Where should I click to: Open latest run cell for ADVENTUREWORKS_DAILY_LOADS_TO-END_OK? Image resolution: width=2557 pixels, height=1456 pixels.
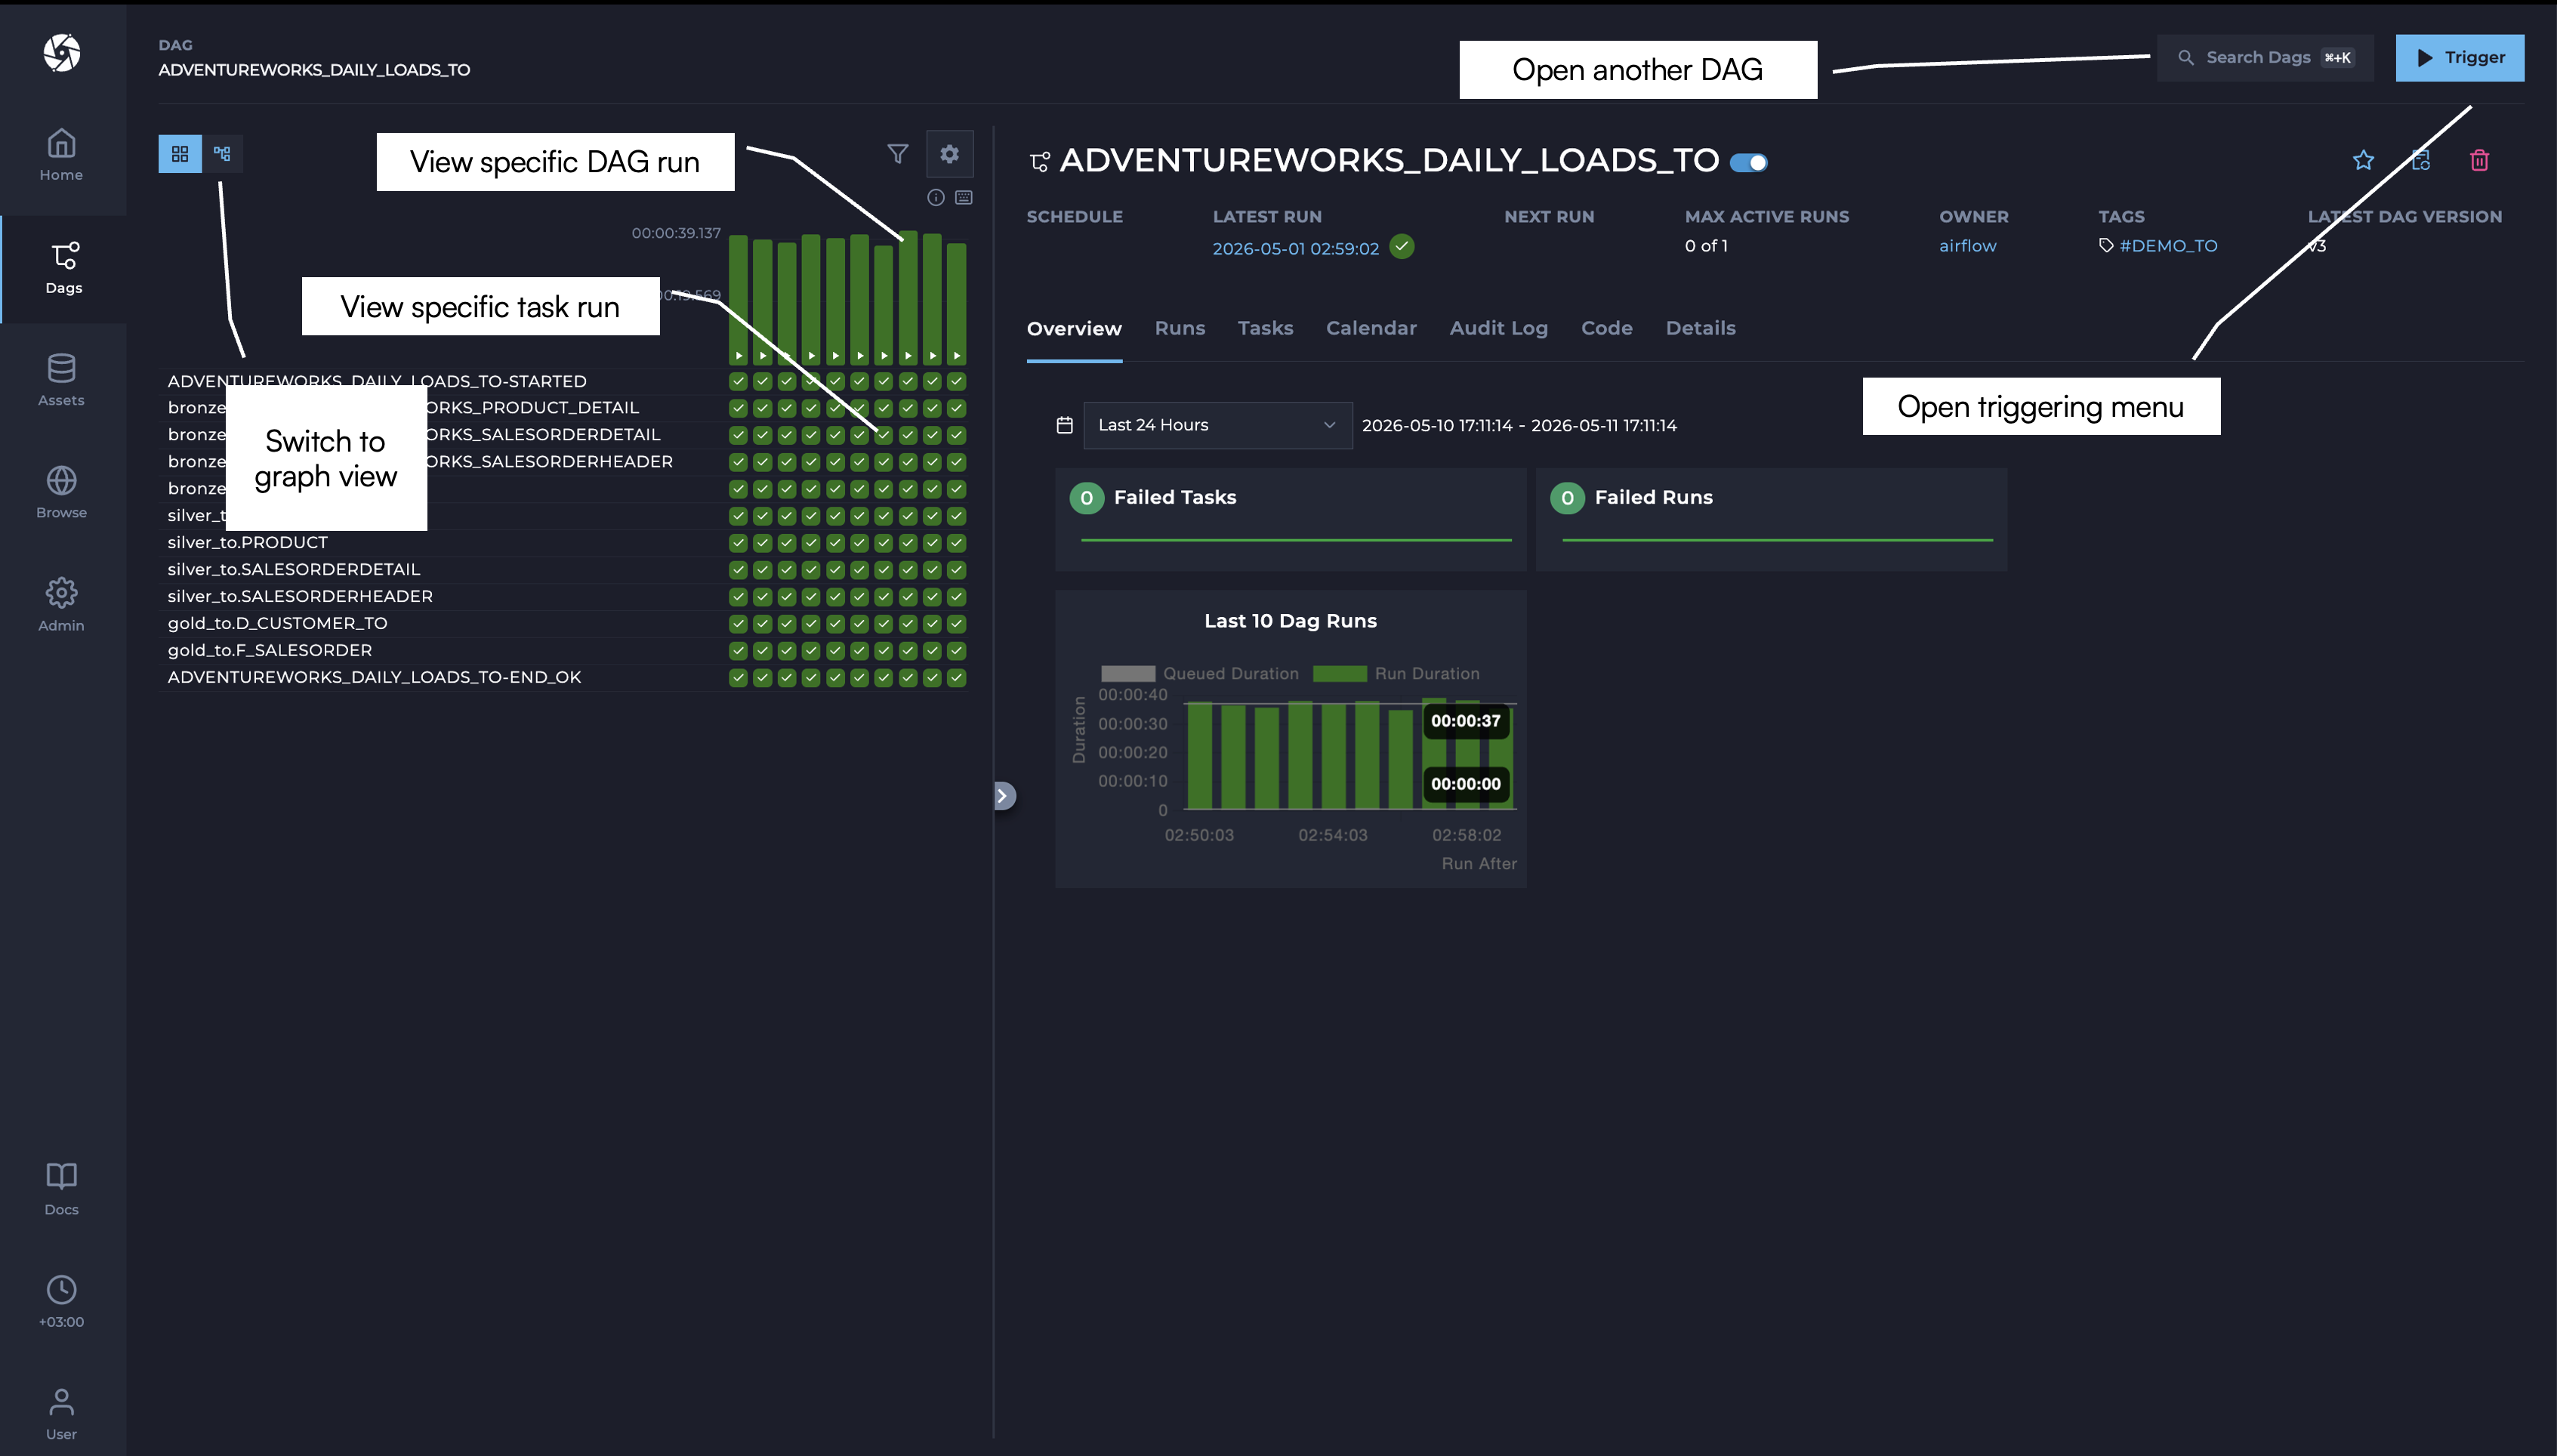(957, 678)
